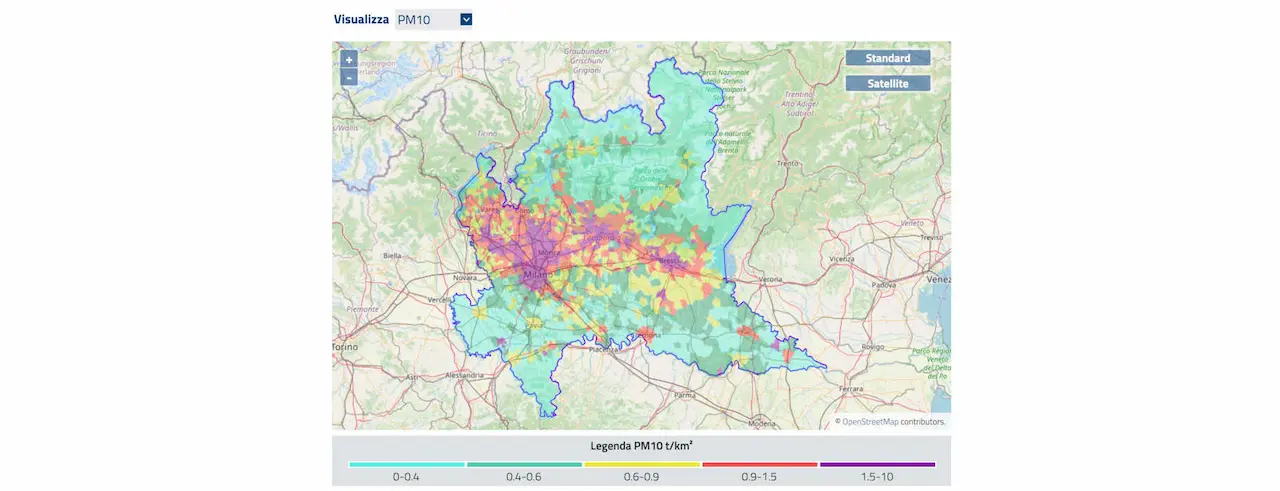Select the cyan 0-0.4 legend swatch
This screenshot has width=1280, height=491.
click(x=407, y=464)
